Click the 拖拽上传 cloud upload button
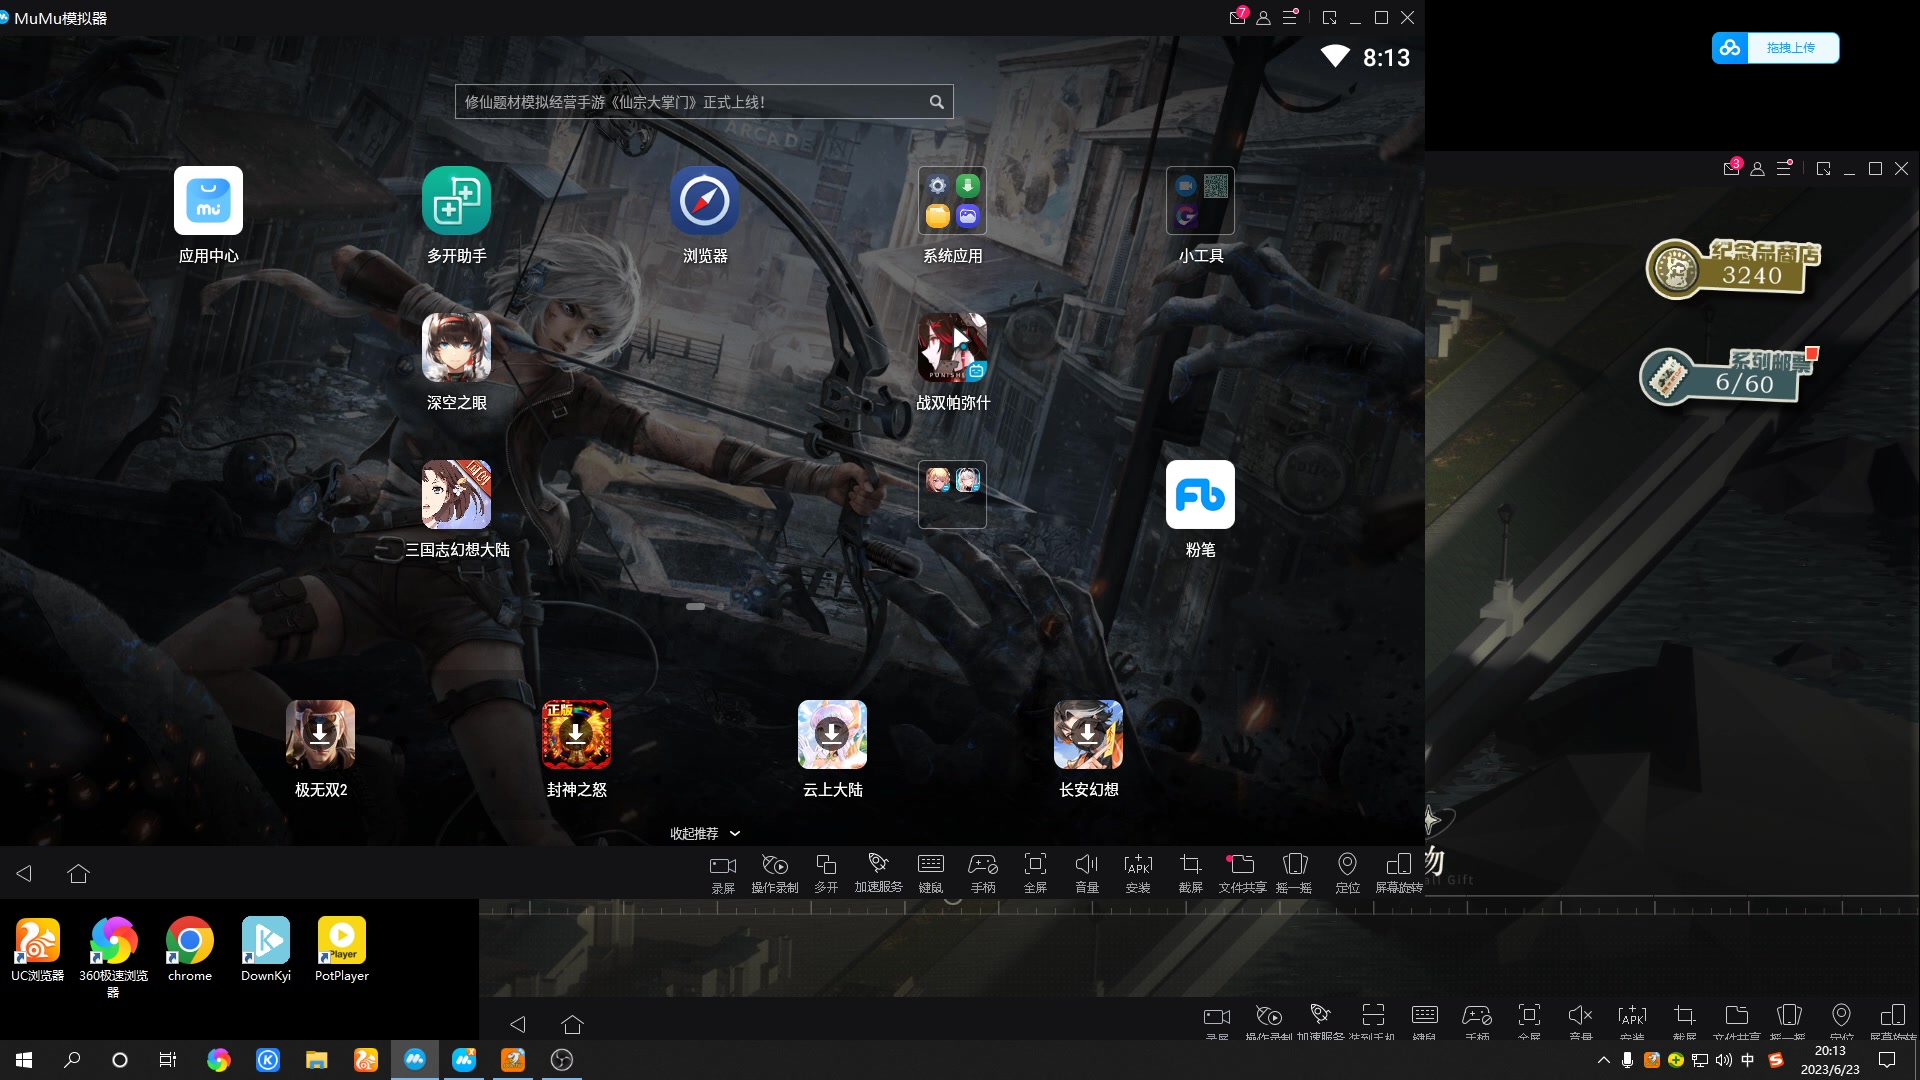 [x=1775, y=47]
